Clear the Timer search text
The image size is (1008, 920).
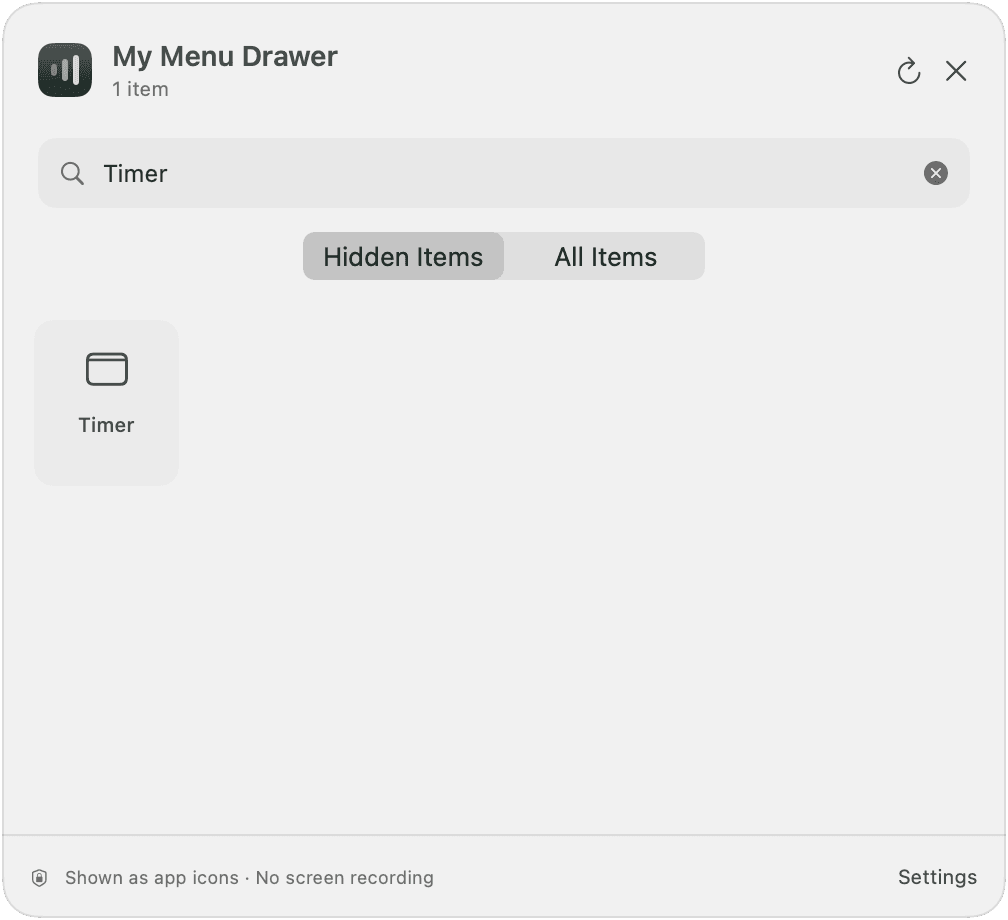935,173
